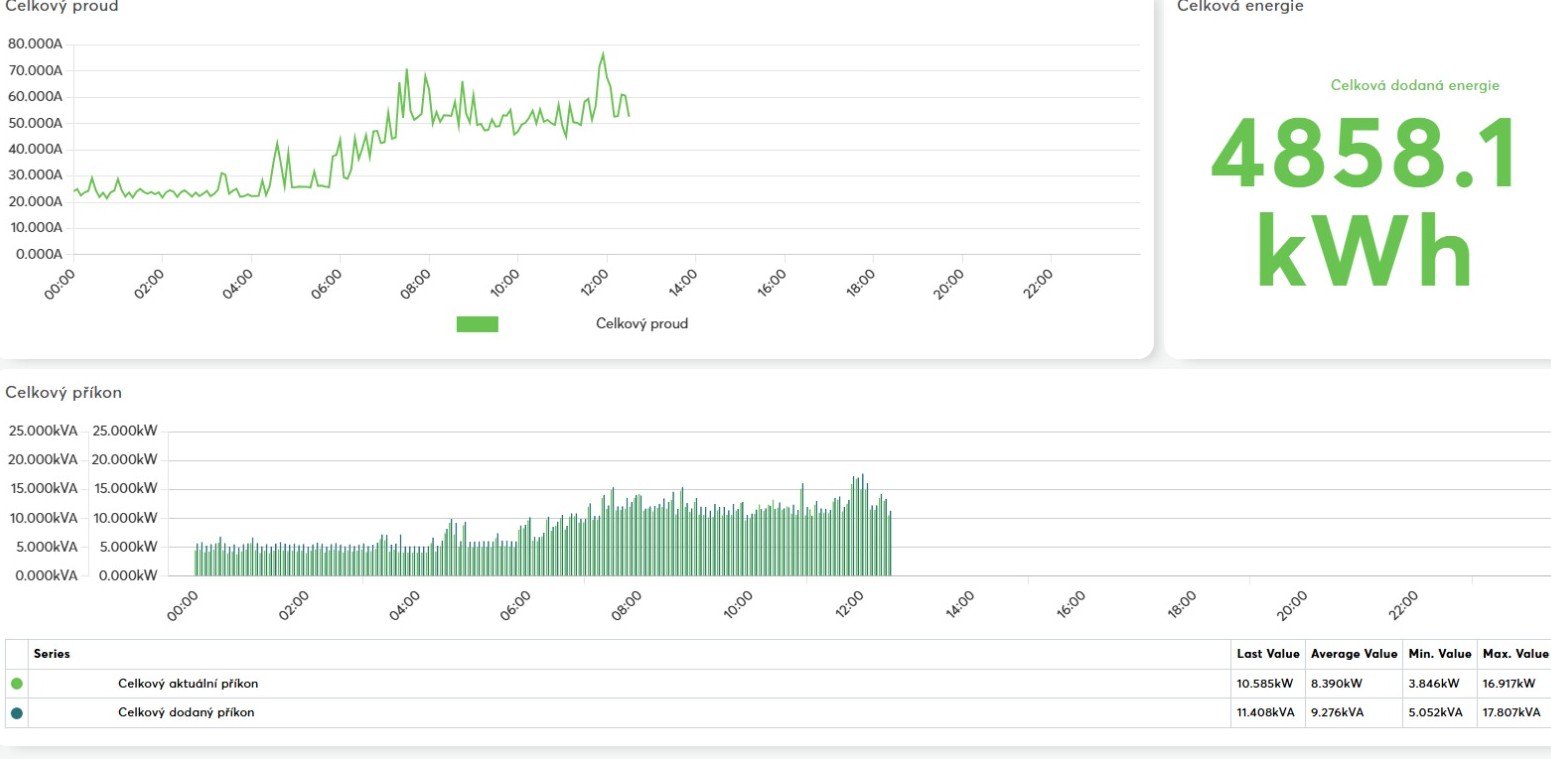Click the tallest power bar near 12:00
Screen dimensions: 1551x759
862,525
